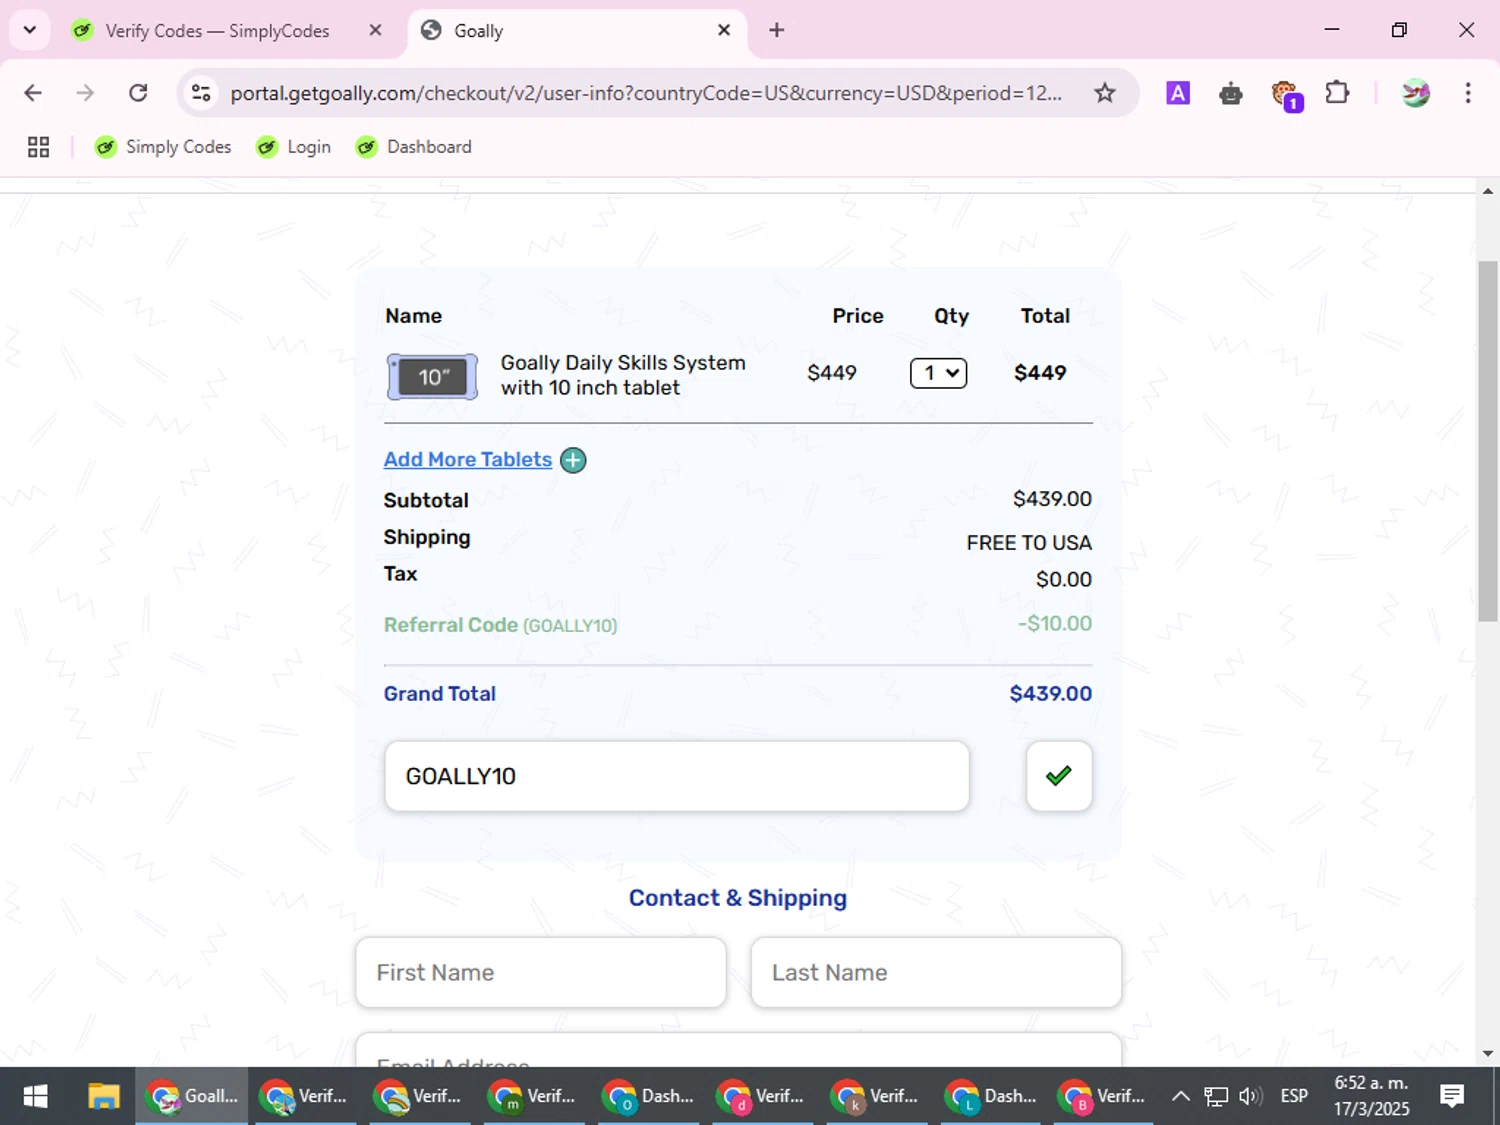Restore down the Chrome window
This screenshot has height=1125, width=1500.
[x=1399, y=30]
